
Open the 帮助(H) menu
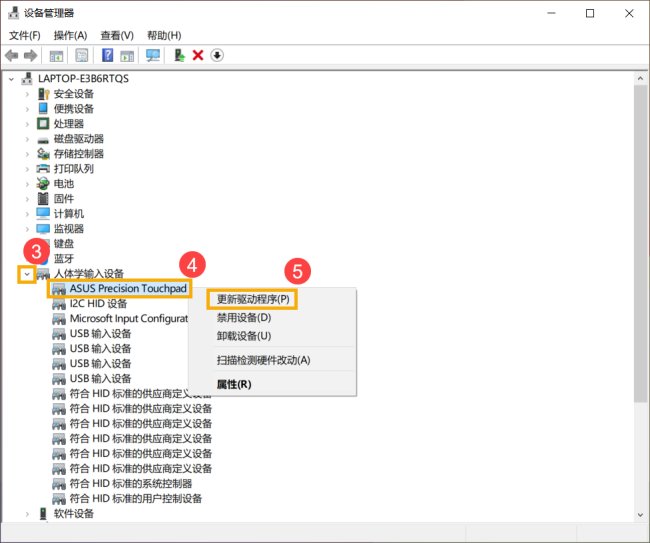(x=164, y=36)
